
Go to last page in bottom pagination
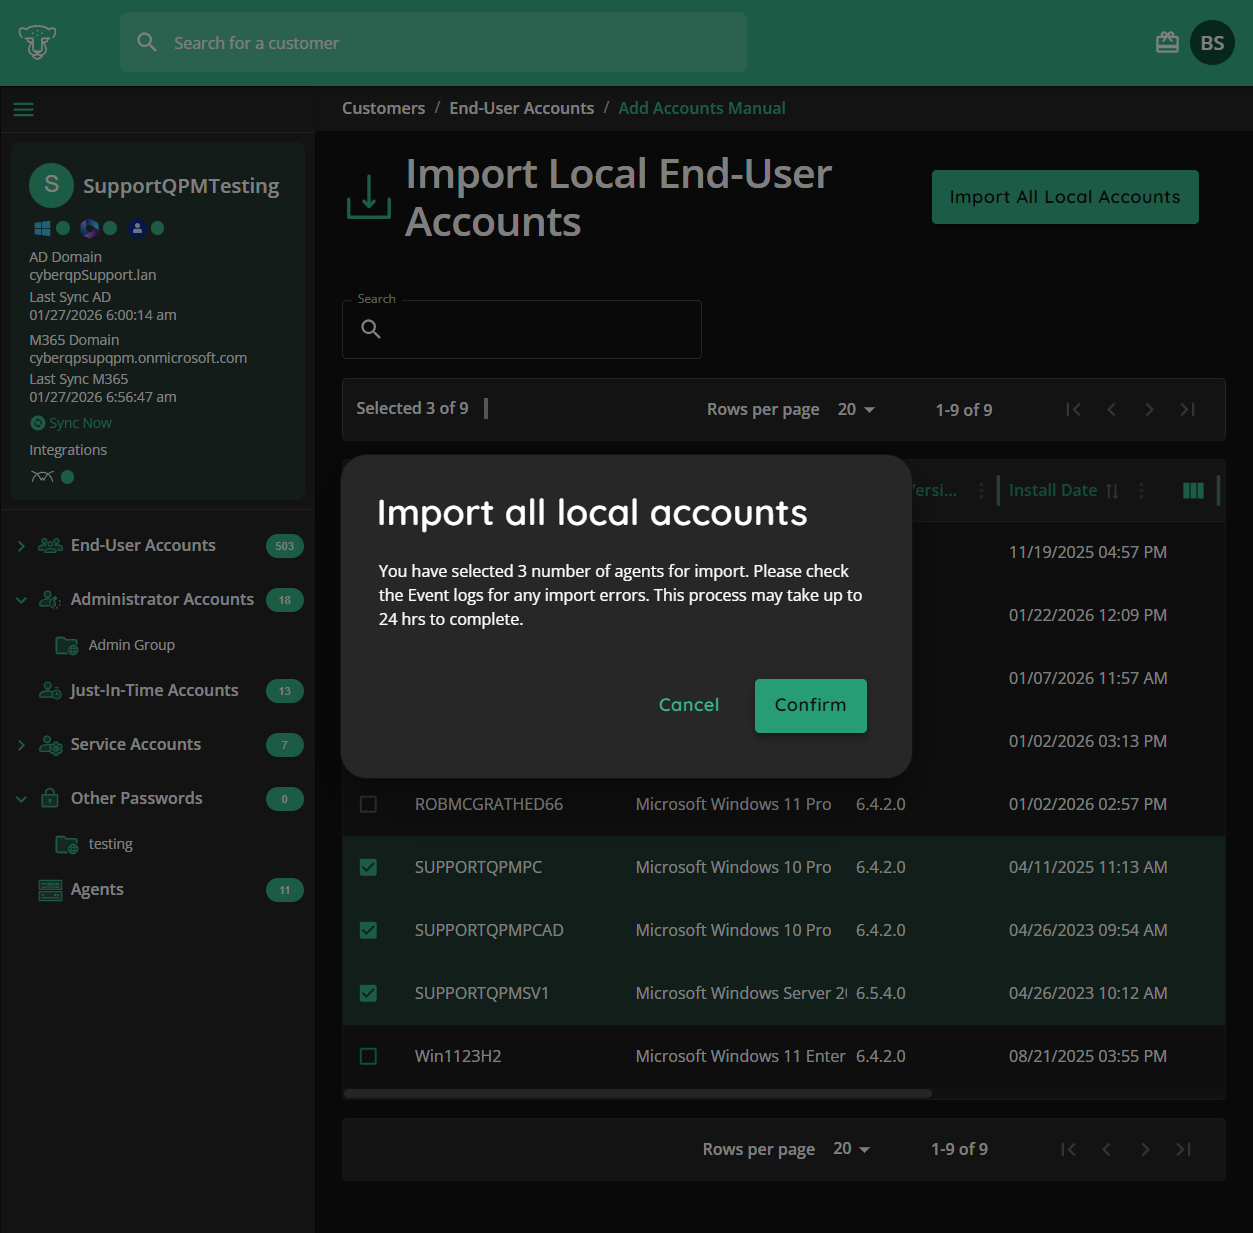point(1183,1149)
